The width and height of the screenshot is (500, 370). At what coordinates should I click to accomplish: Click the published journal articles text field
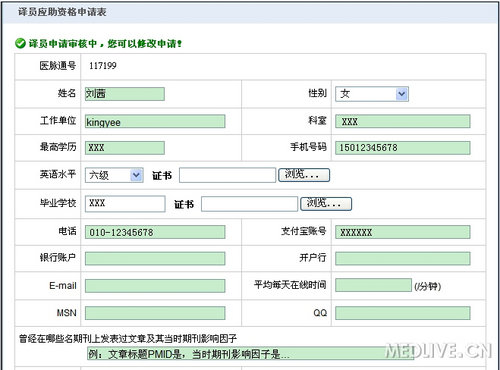(x=250, y=353)
